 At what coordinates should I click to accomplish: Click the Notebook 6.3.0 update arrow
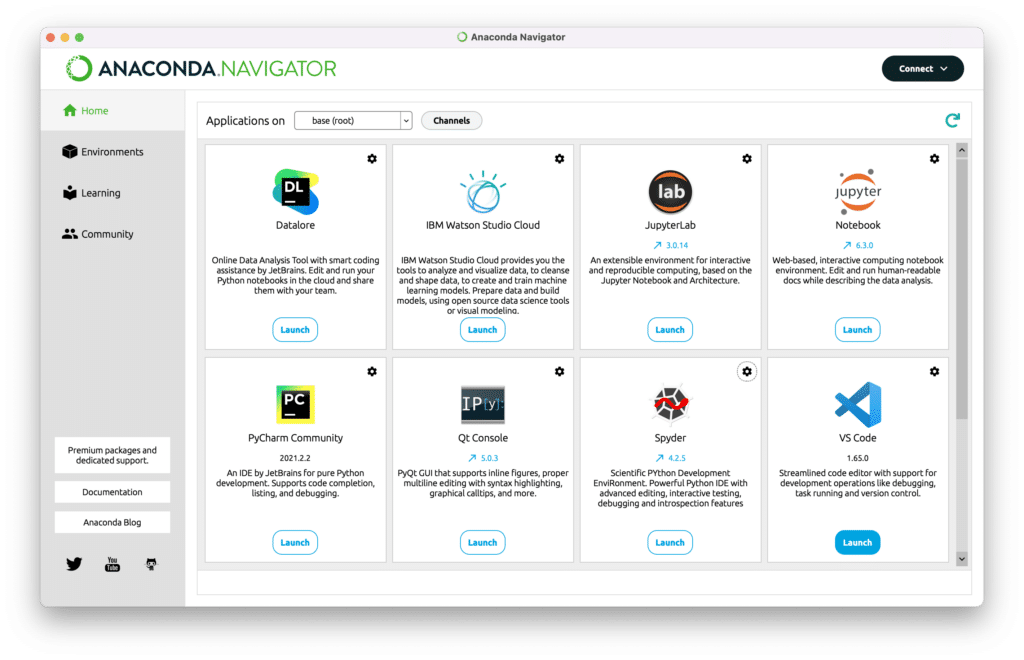point(847,245)
